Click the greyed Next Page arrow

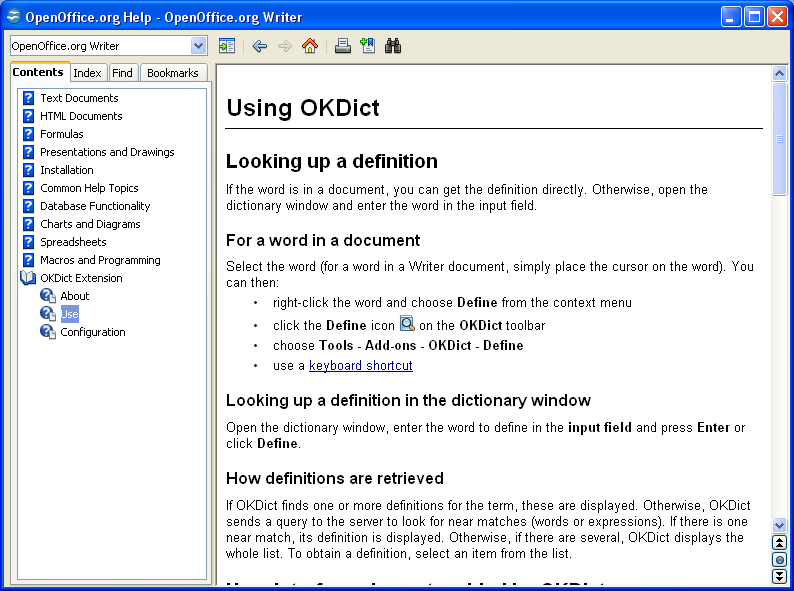[285, 46]
